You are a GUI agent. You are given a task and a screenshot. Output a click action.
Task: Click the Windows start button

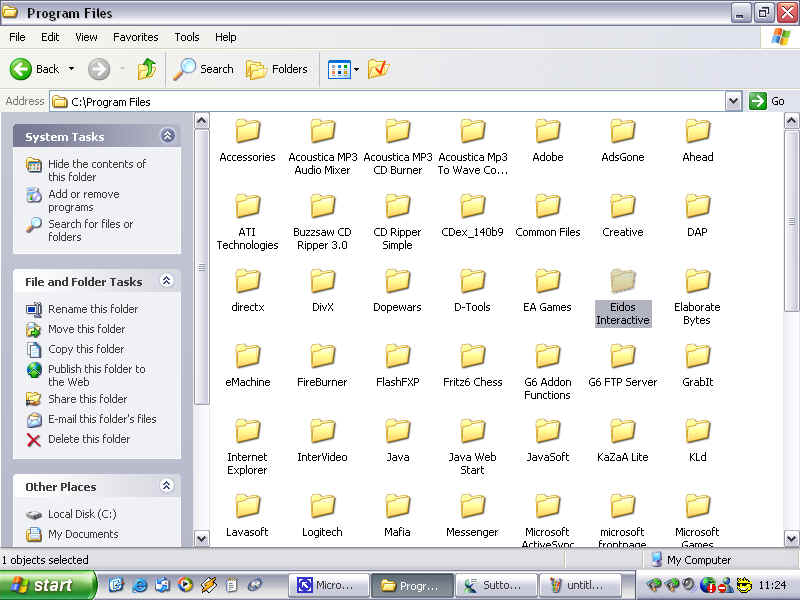(47, 585)
